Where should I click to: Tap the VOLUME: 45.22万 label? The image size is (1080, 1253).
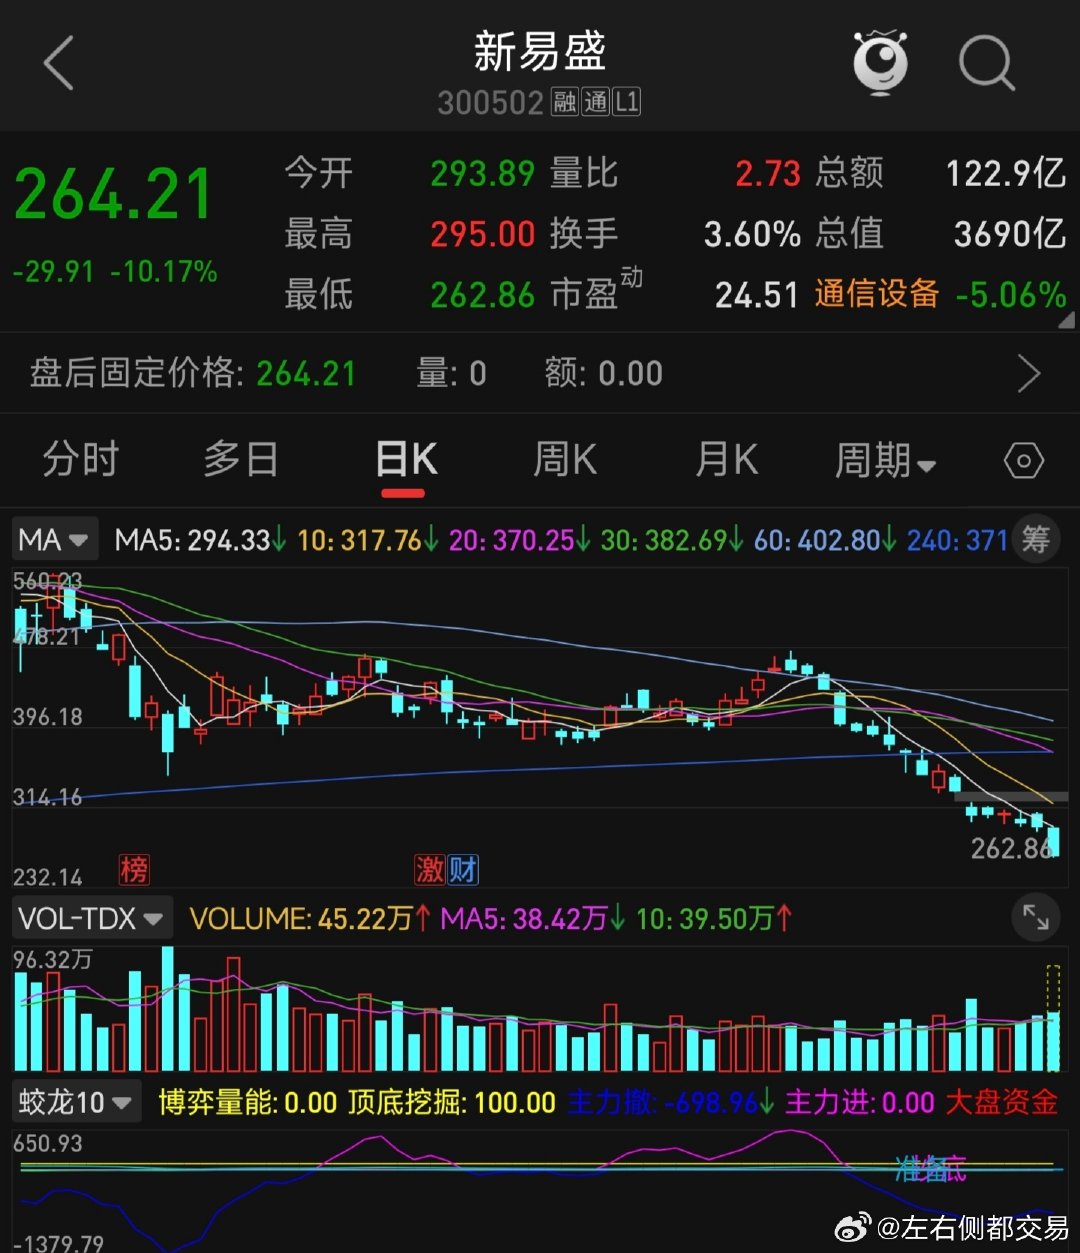310,918
